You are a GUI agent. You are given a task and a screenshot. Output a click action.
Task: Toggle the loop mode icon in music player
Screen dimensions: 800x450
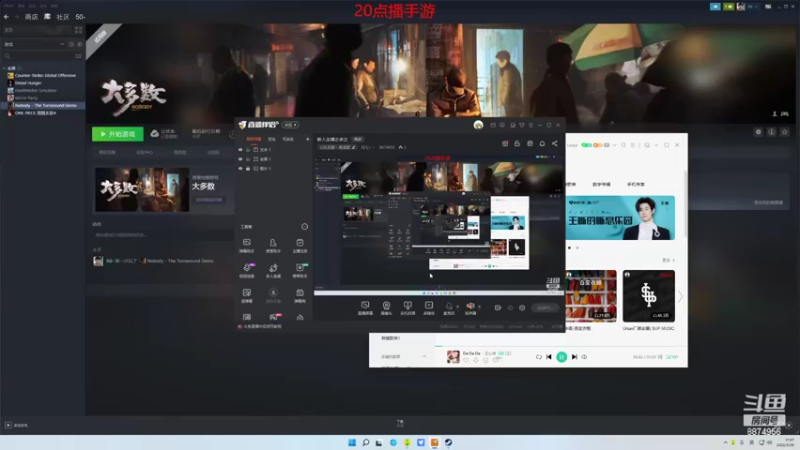[539, 357]
